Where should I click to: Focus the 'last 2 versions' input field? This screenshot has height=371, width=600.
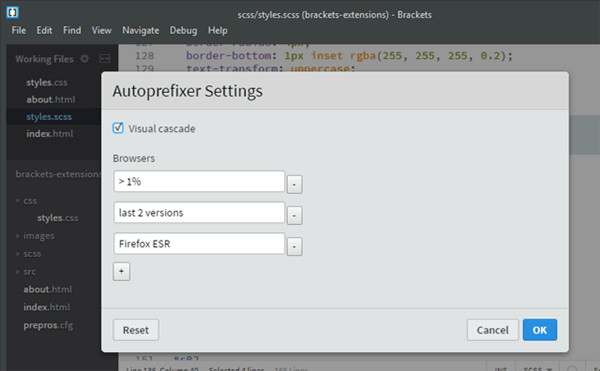coord(199,212)
